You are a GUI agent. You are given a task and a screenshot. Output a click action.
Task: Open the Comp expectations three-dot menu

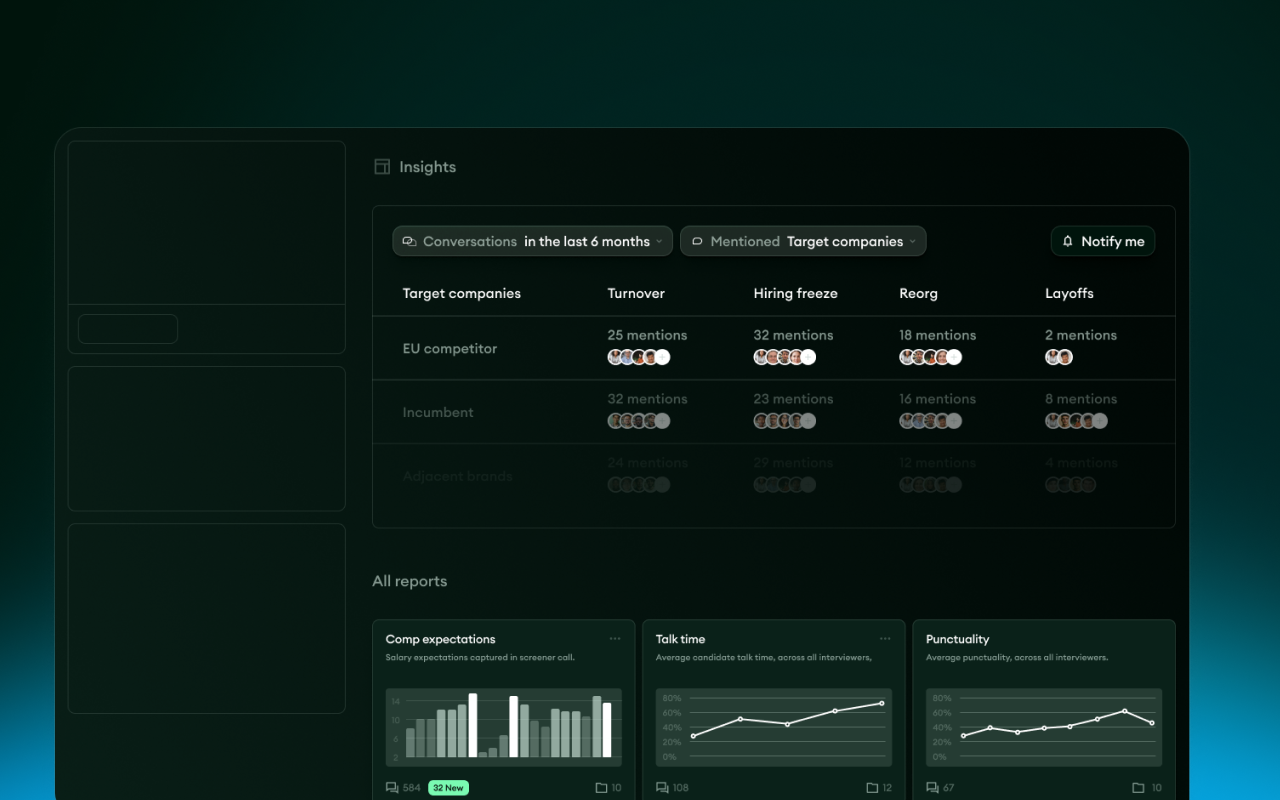pyautogui.click(x=615, y=639)
